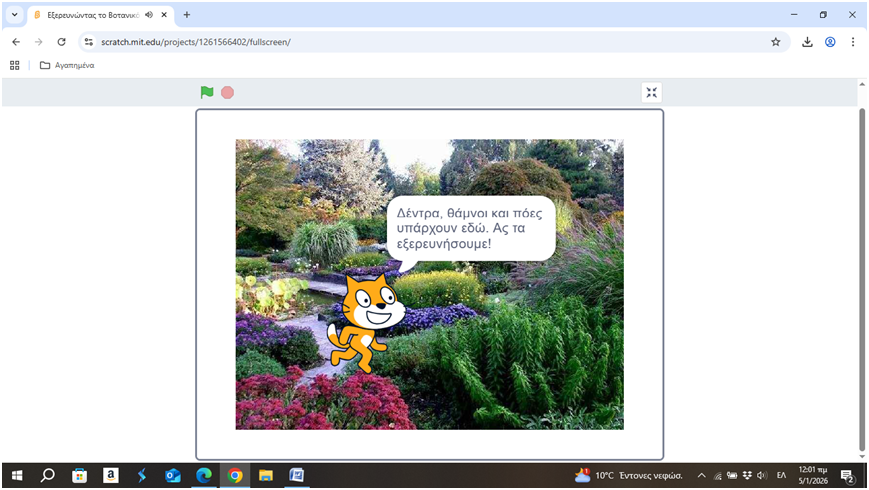Click the green flag to start project
869x490 pixels.
click(207, 93)
